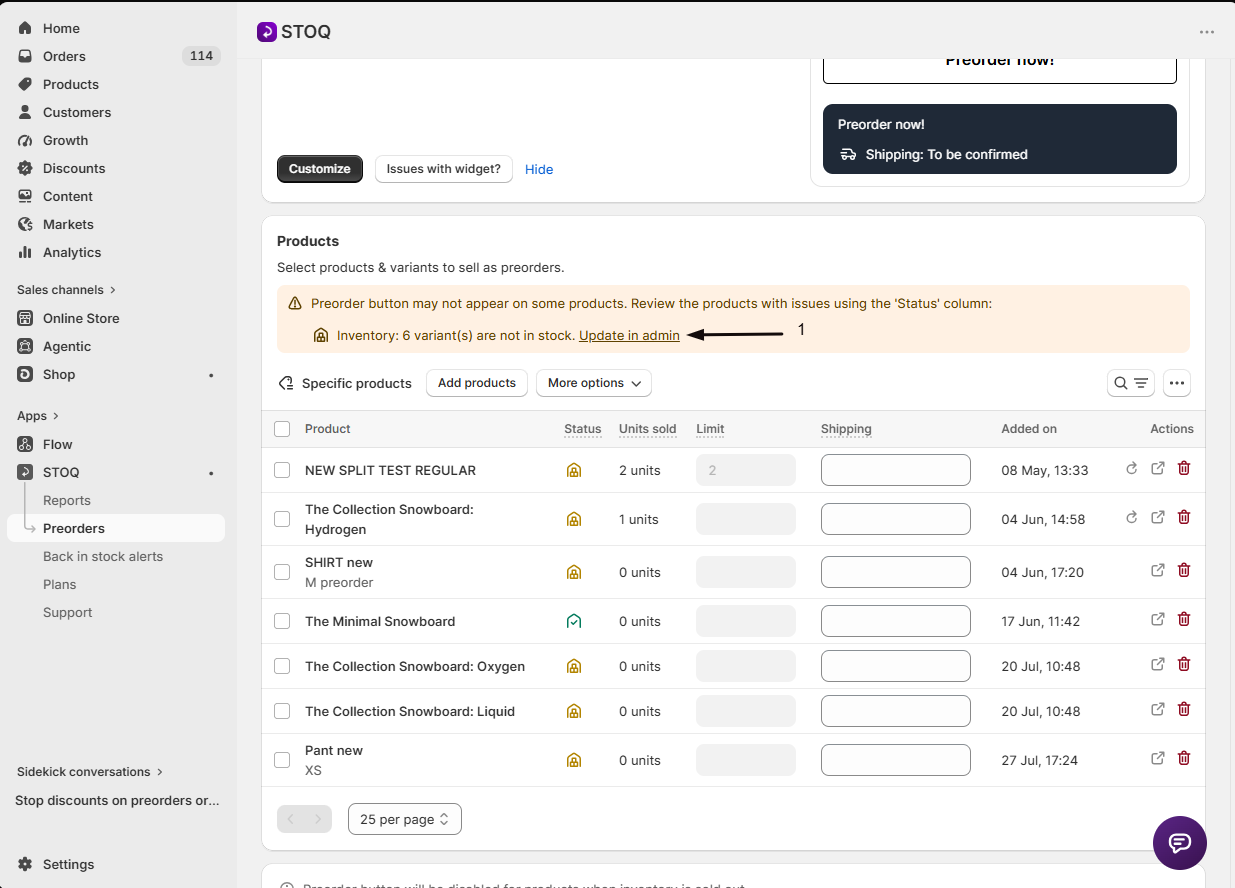Delete The Minimal Snowboard row

[1184, 619]
